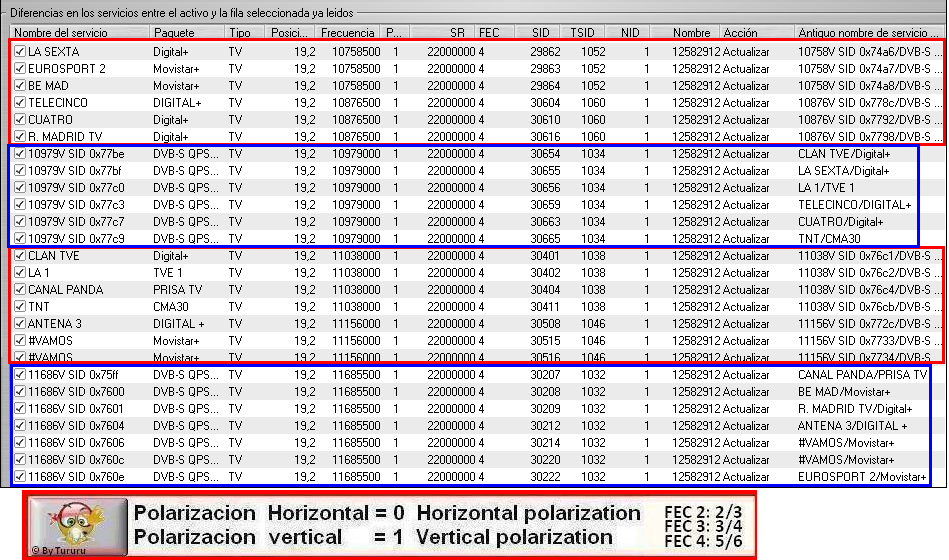Screen dimensions: 949x560
Task: Select old name ANTENA 3/DIGITAL +
Action: (x=853, y=426)
